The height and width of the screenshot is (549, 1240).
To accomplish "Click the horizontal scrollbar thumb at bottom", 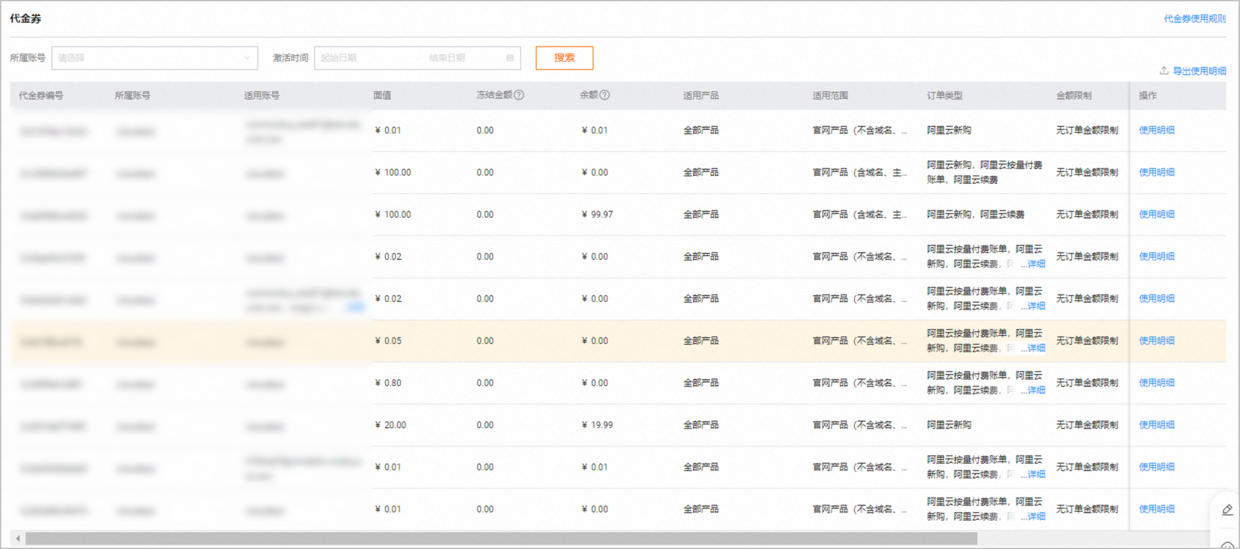I will click(x=500, y=539).
